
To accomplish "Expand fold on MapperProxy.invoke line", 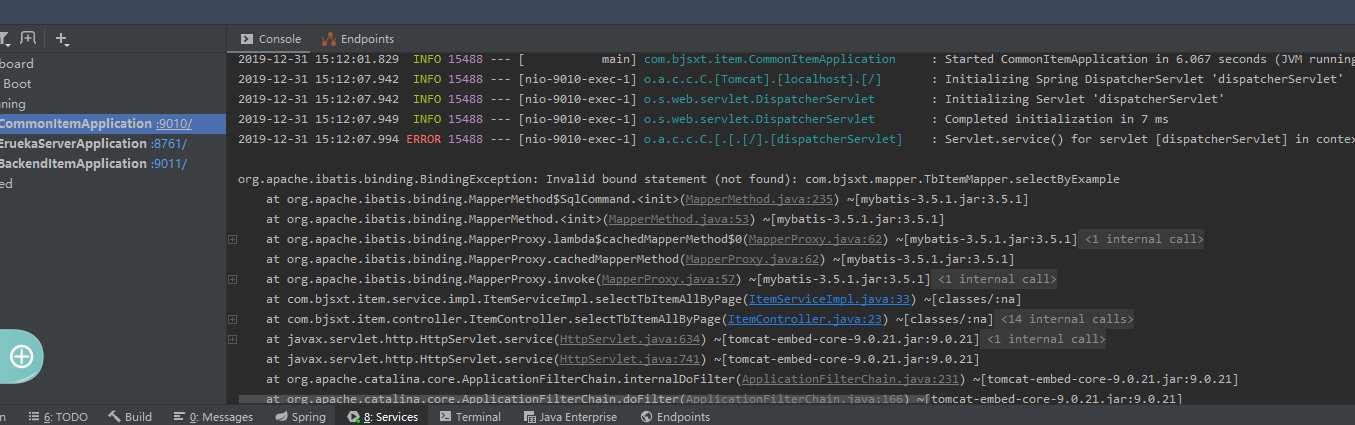I will coord(232,280).
